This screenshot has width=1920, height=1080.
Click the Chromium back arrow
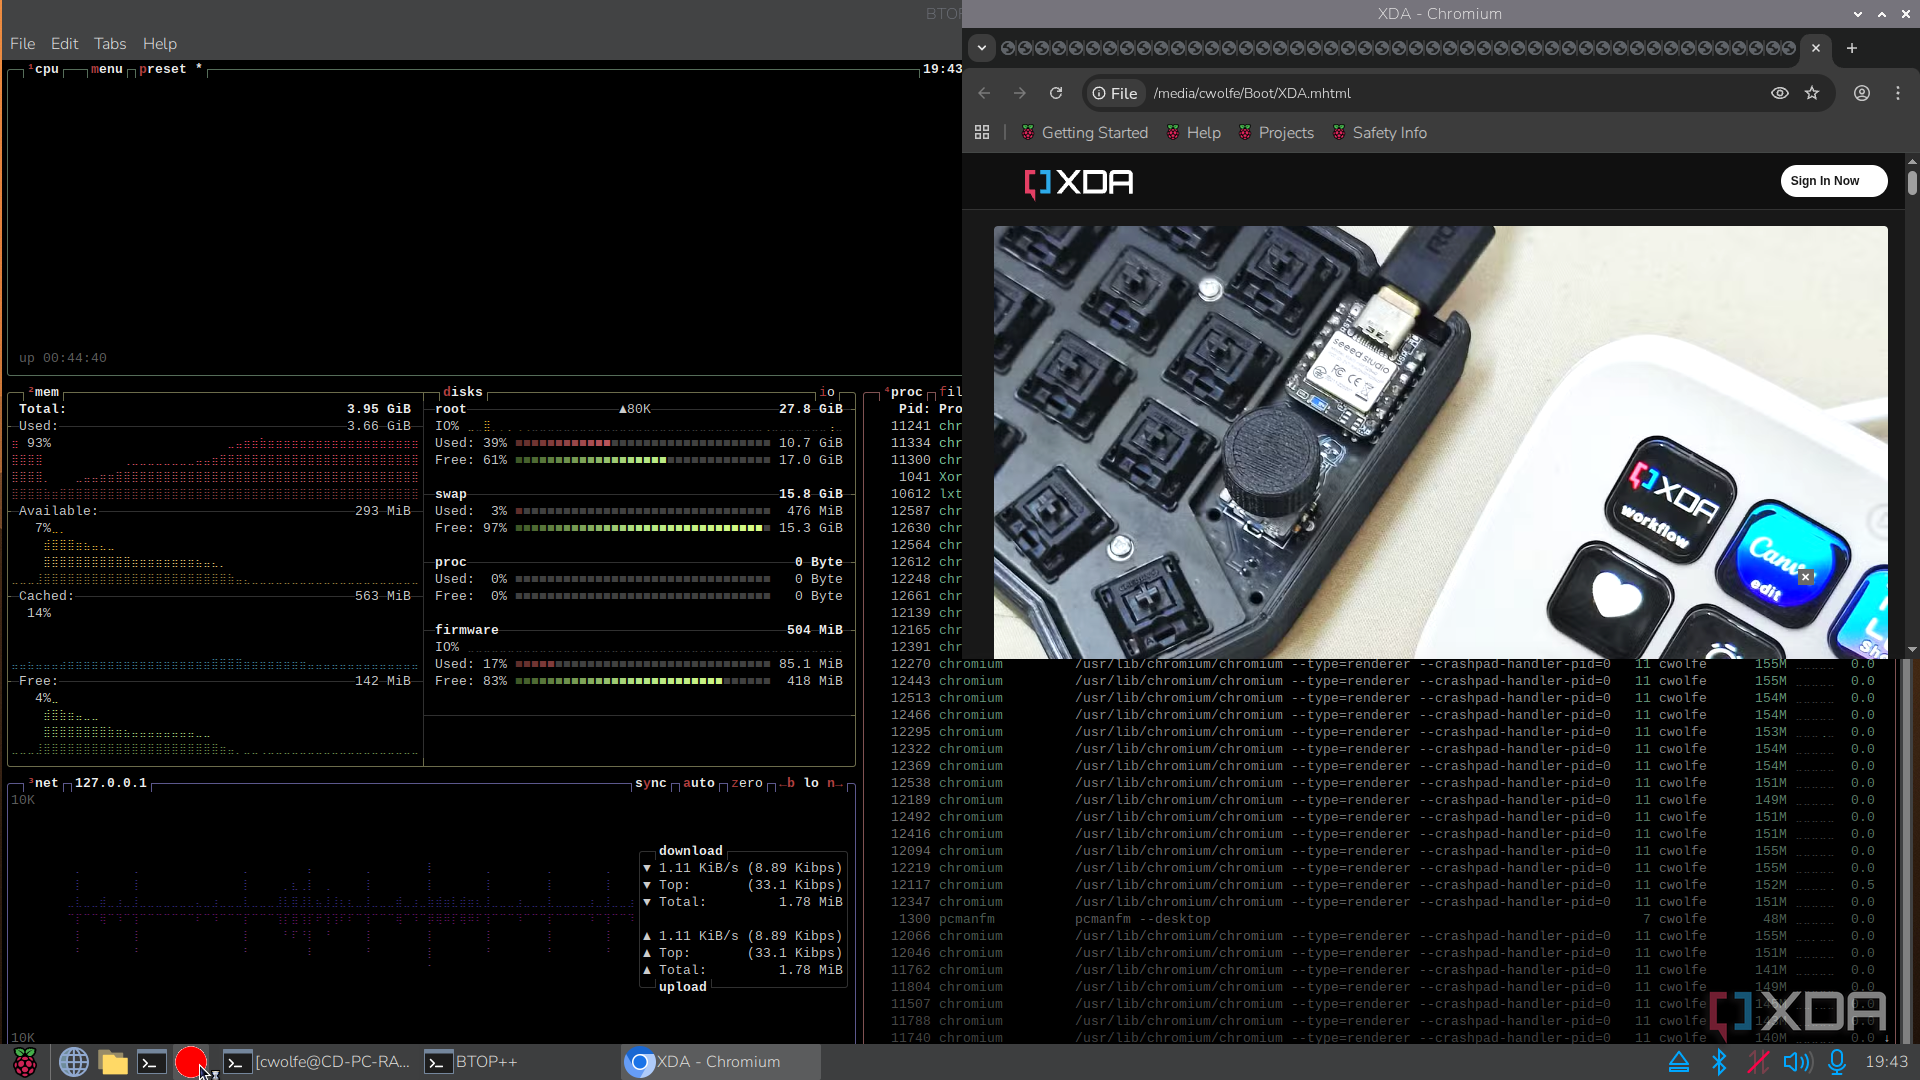(984, 93)
